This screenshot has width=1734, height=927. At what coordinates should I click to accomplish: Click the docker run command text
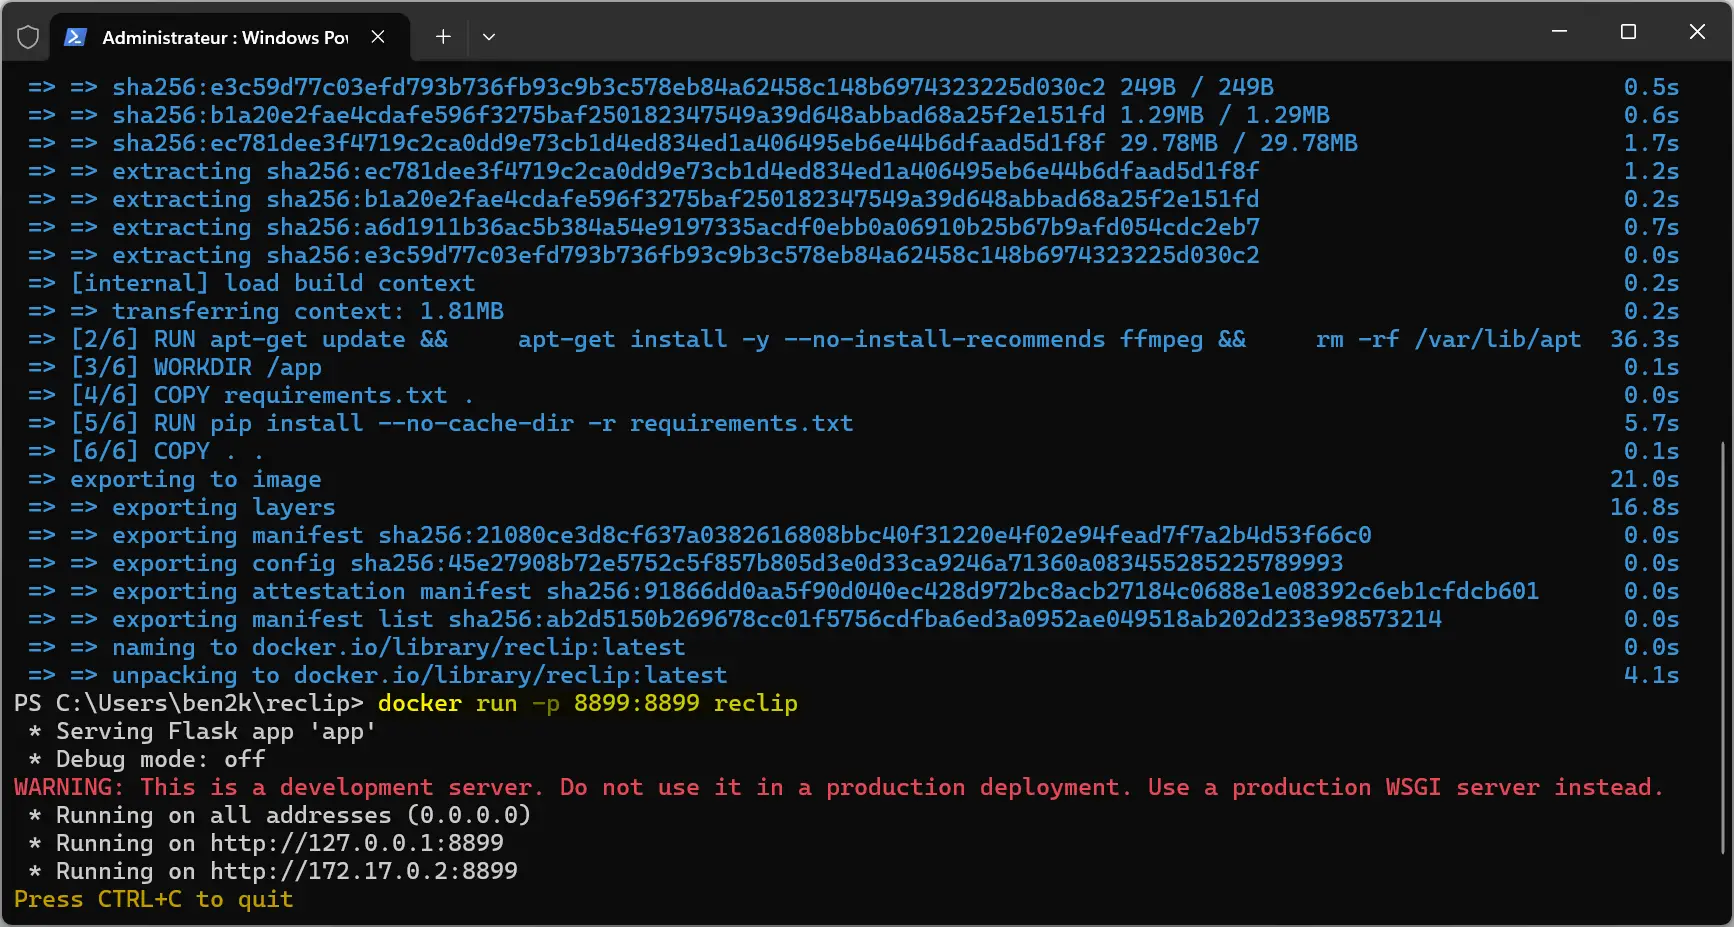pos(587,703)
